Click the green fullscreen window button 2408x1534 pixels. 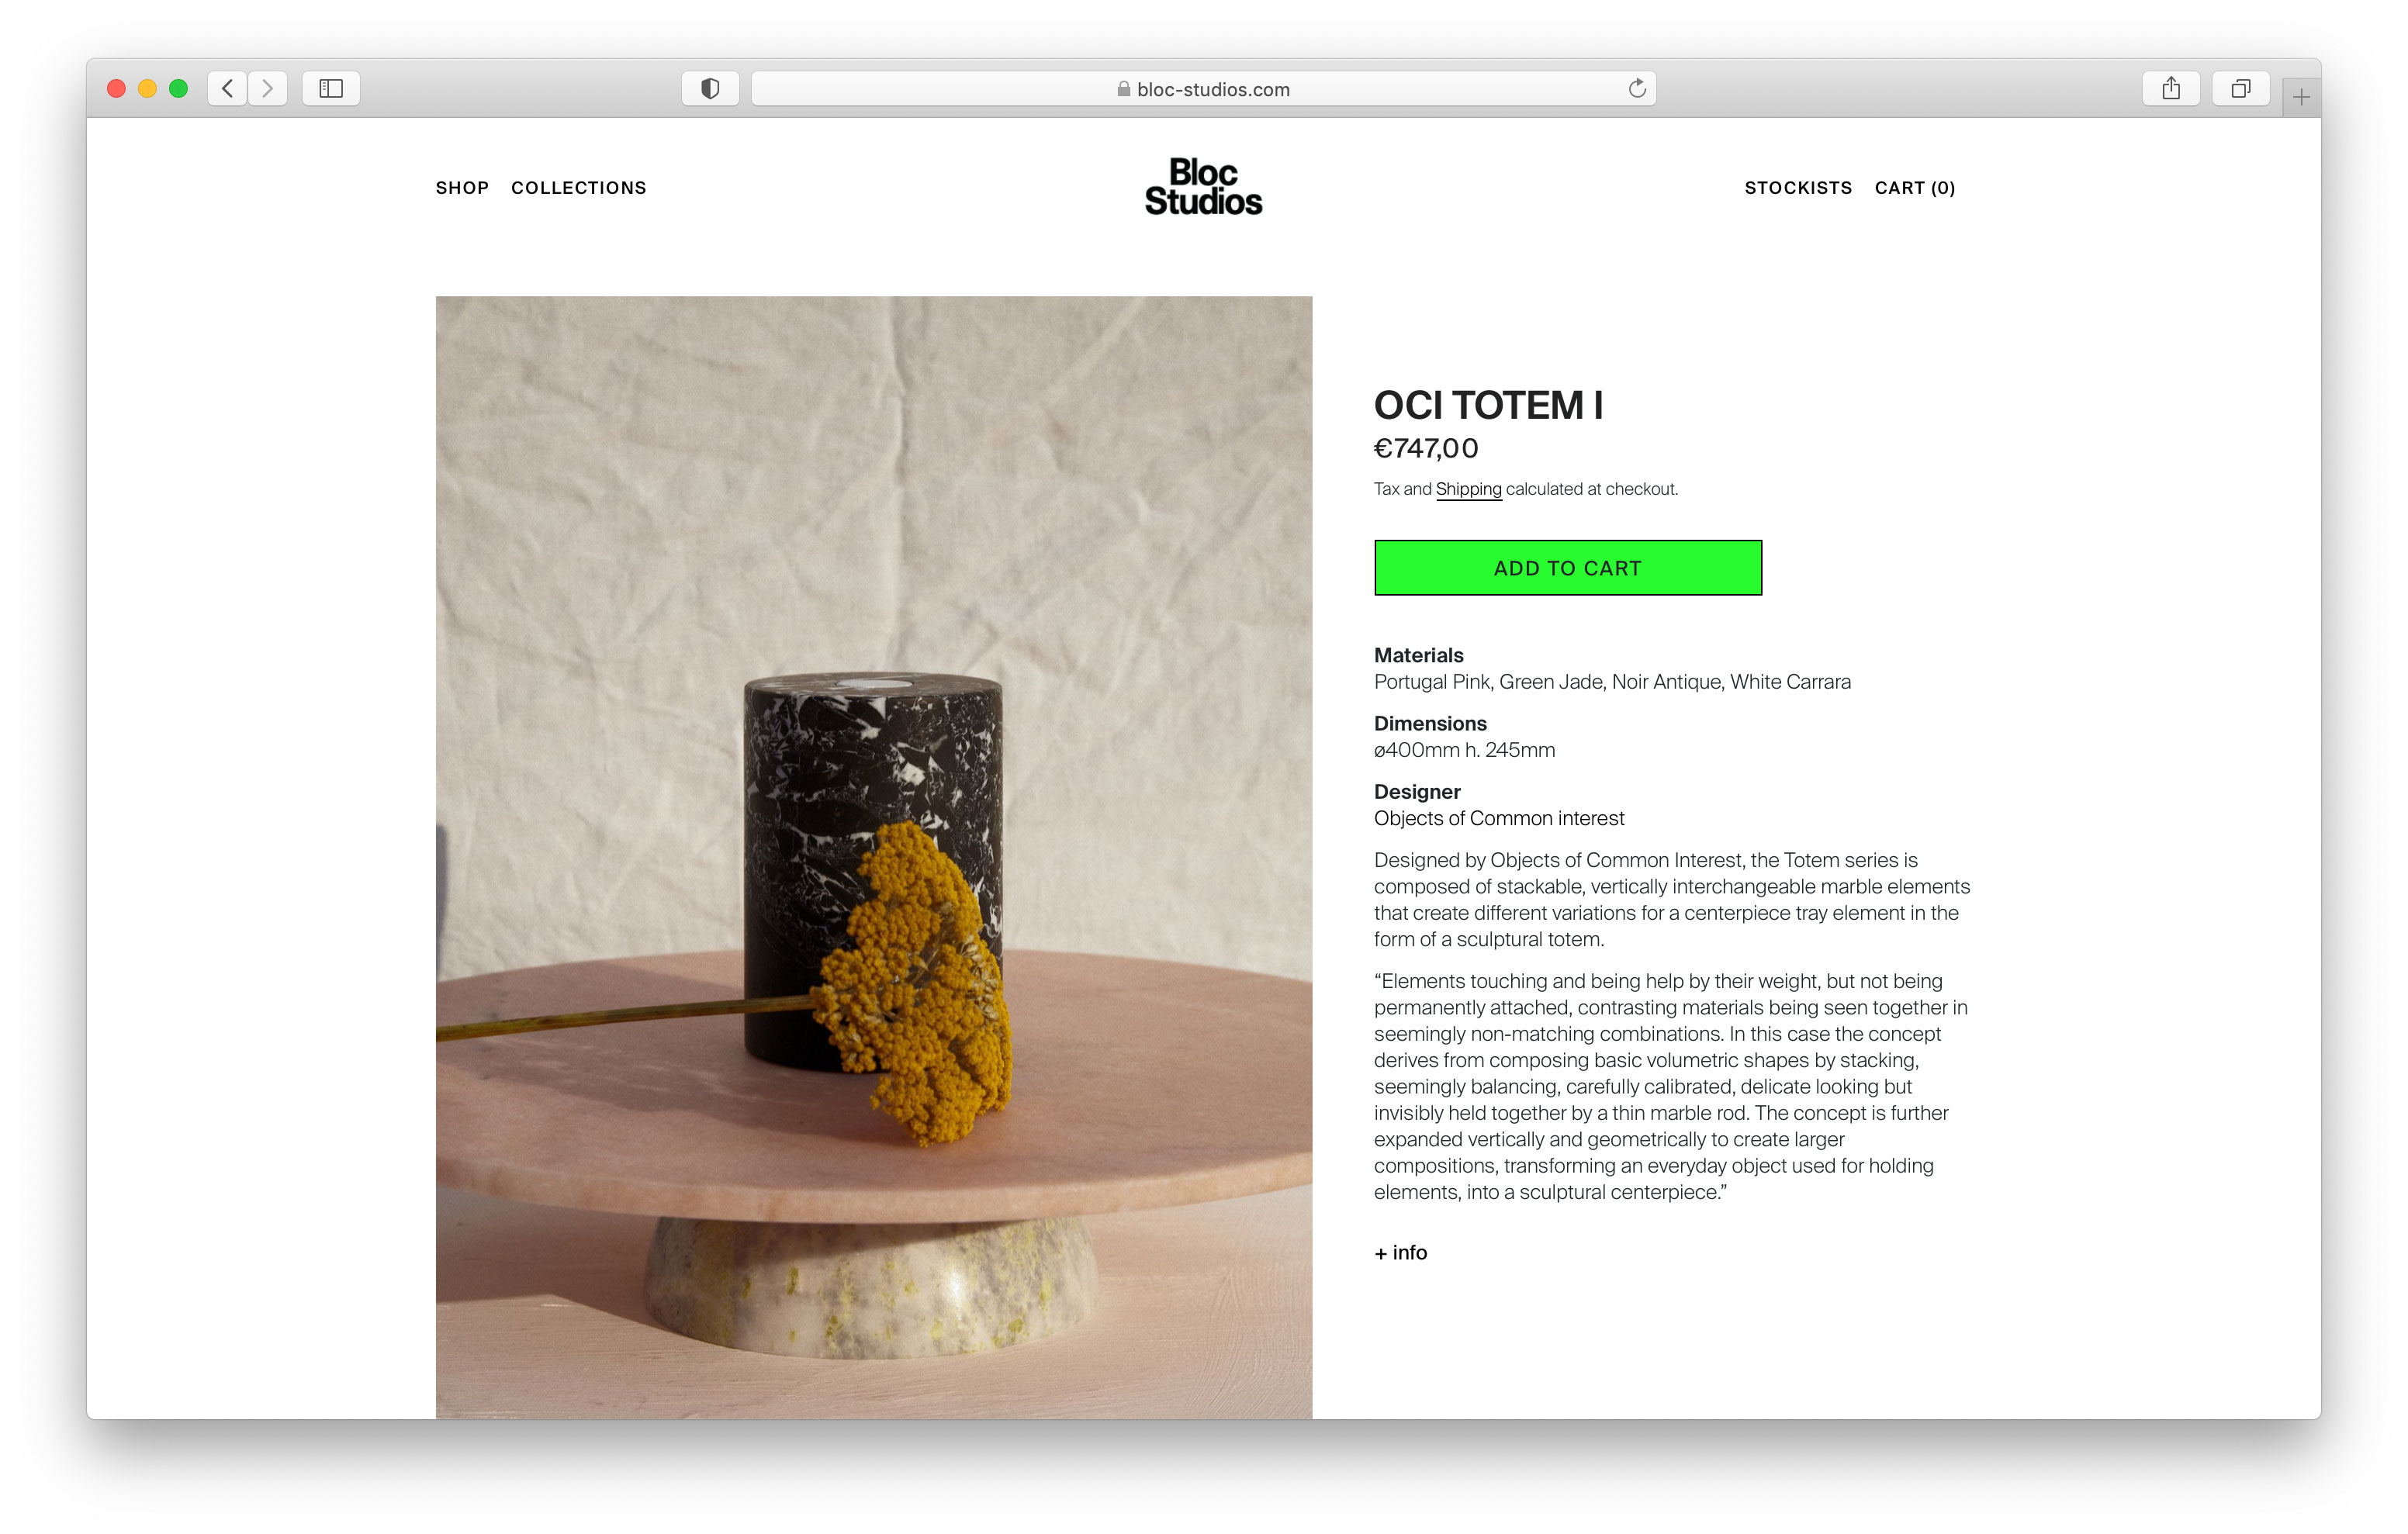pyautogui.click(x=179, y=89)
